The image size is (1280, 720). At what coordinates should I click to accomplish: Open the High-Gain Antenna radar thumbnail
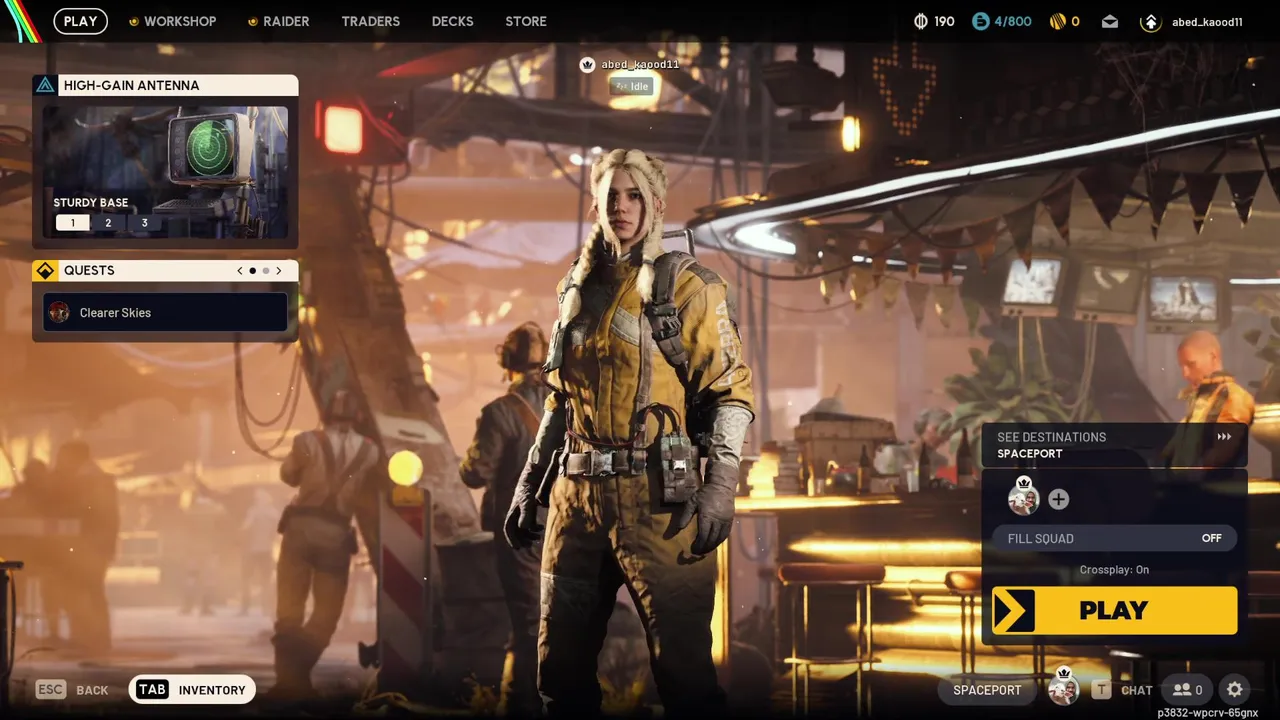click(x=165, y=171)
